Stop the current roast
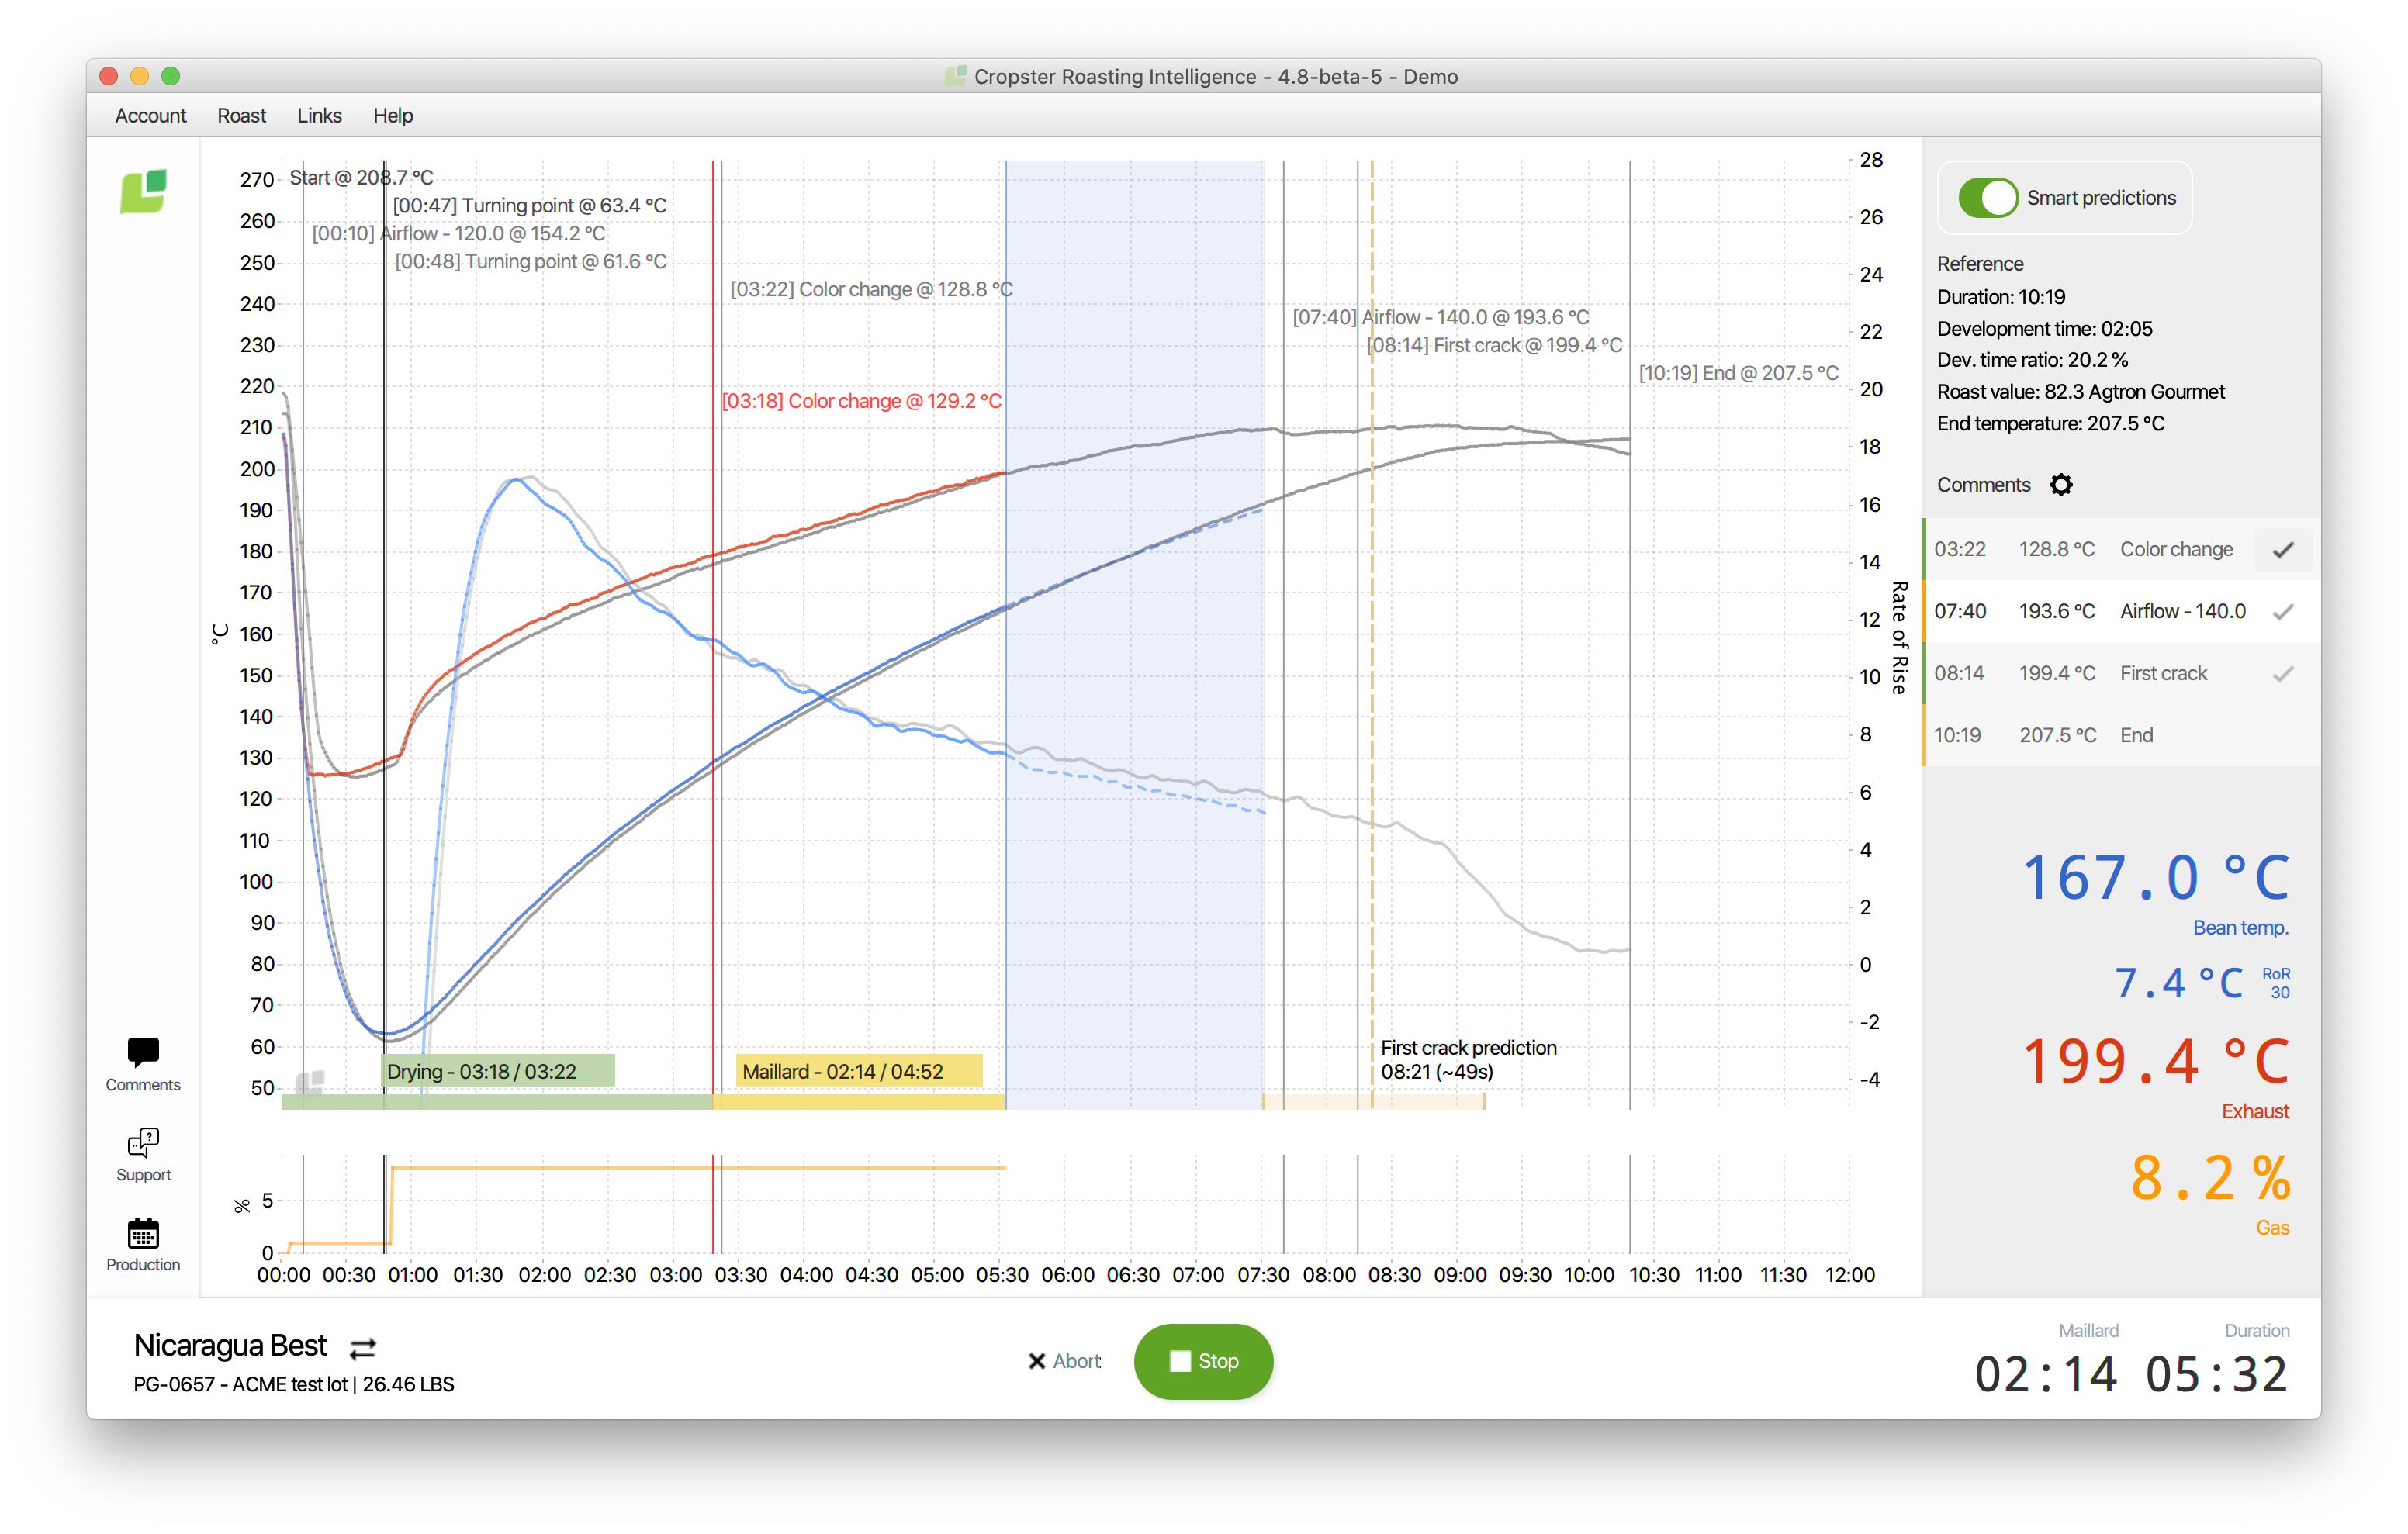Viewport: 2408px width, 1534px height. pyautogui.click(x=1203, y=1361)
